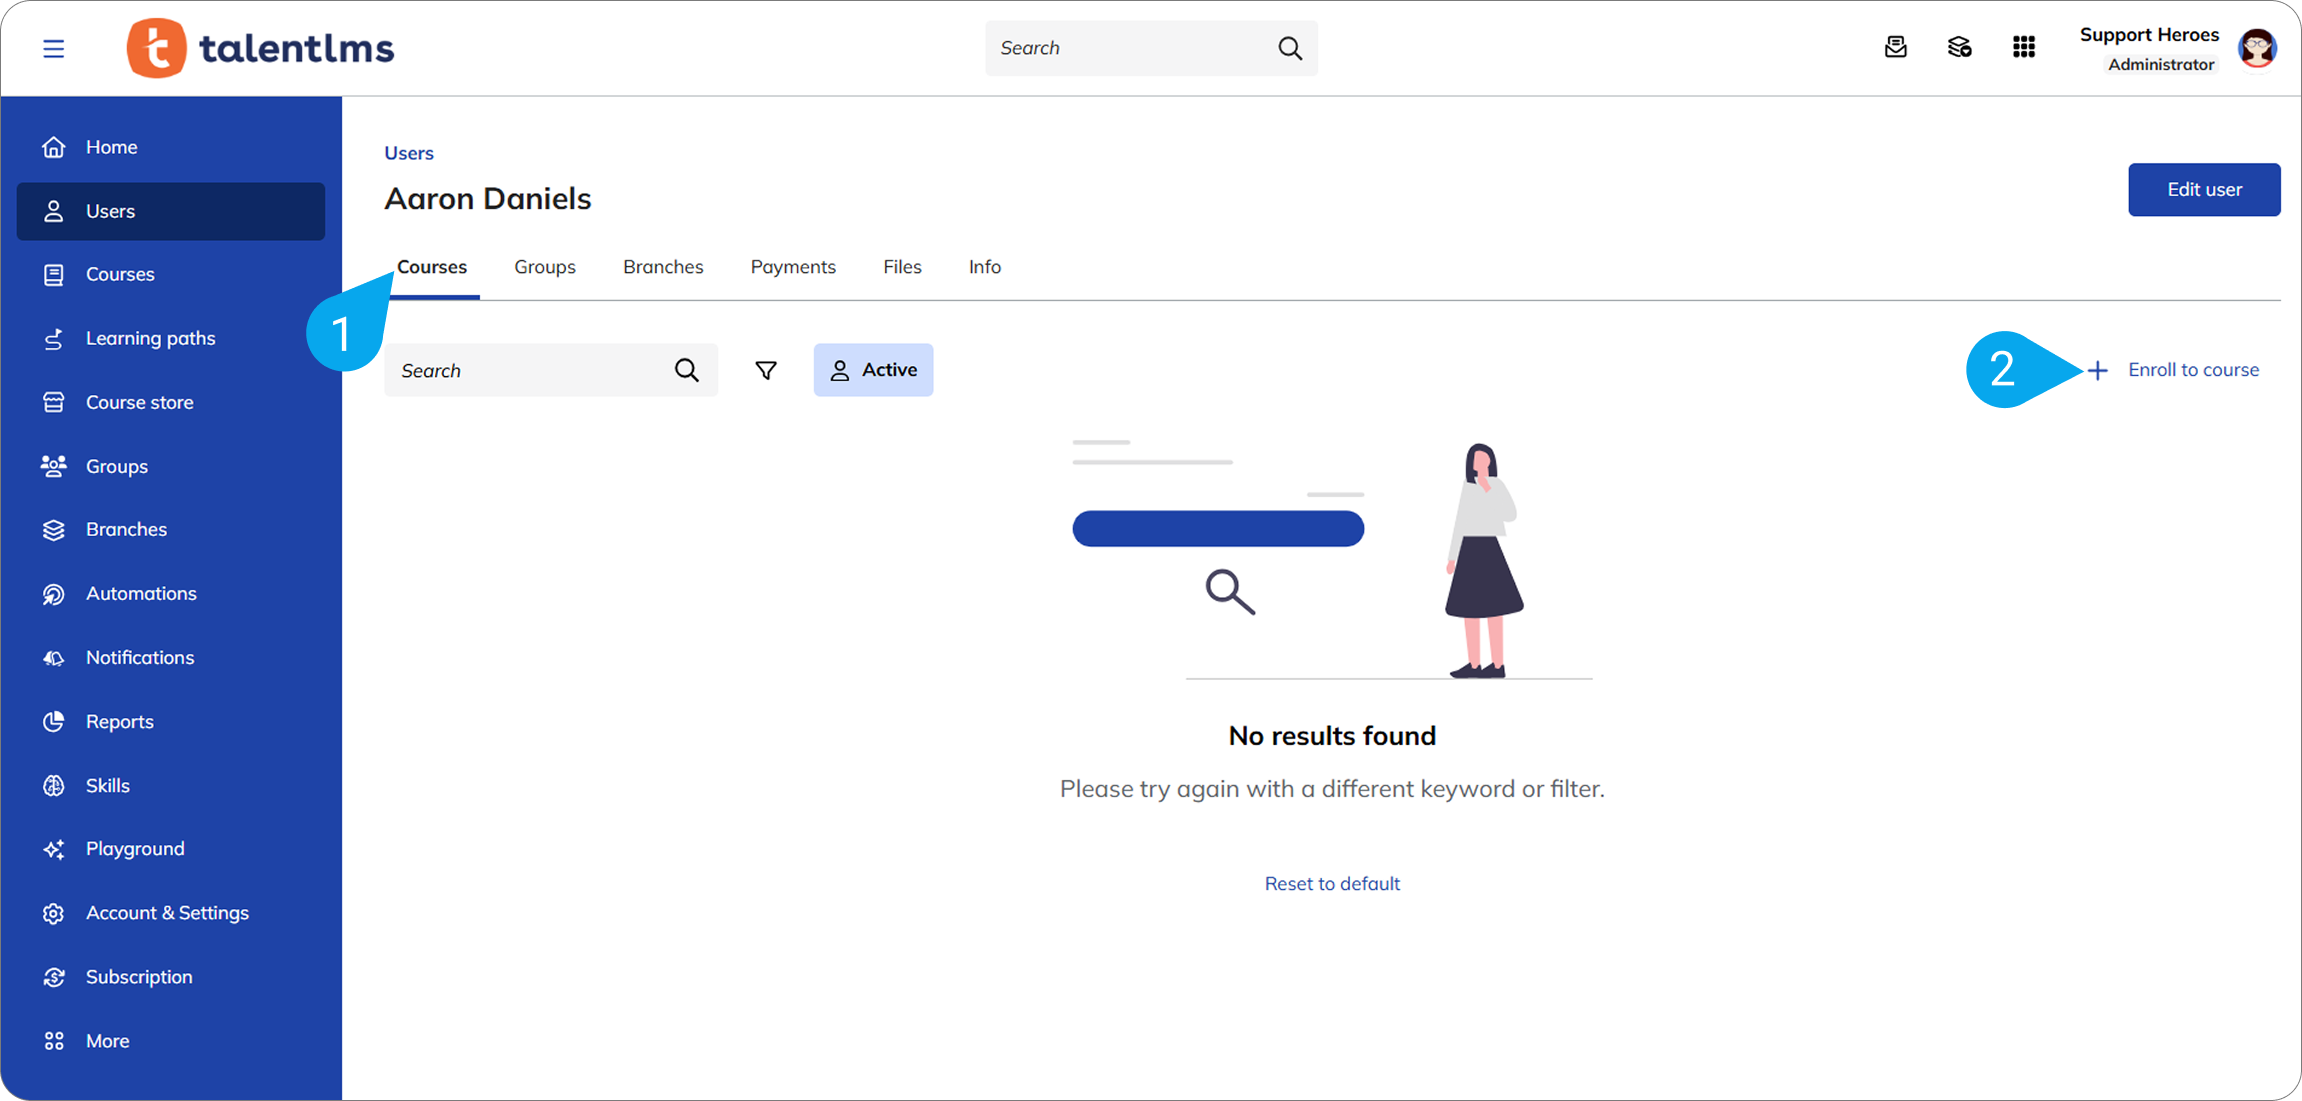Open Users in sidebar
Viewport: 2302px width, 1101px height.
pos(171,211)
